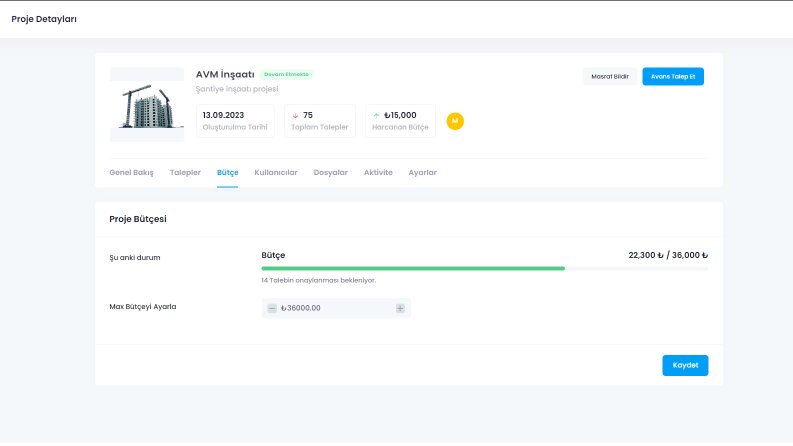Open the Kullanıcılar tab
This screenshot has height=446, width=793.
pyautogui.click(x=276, y=172)
